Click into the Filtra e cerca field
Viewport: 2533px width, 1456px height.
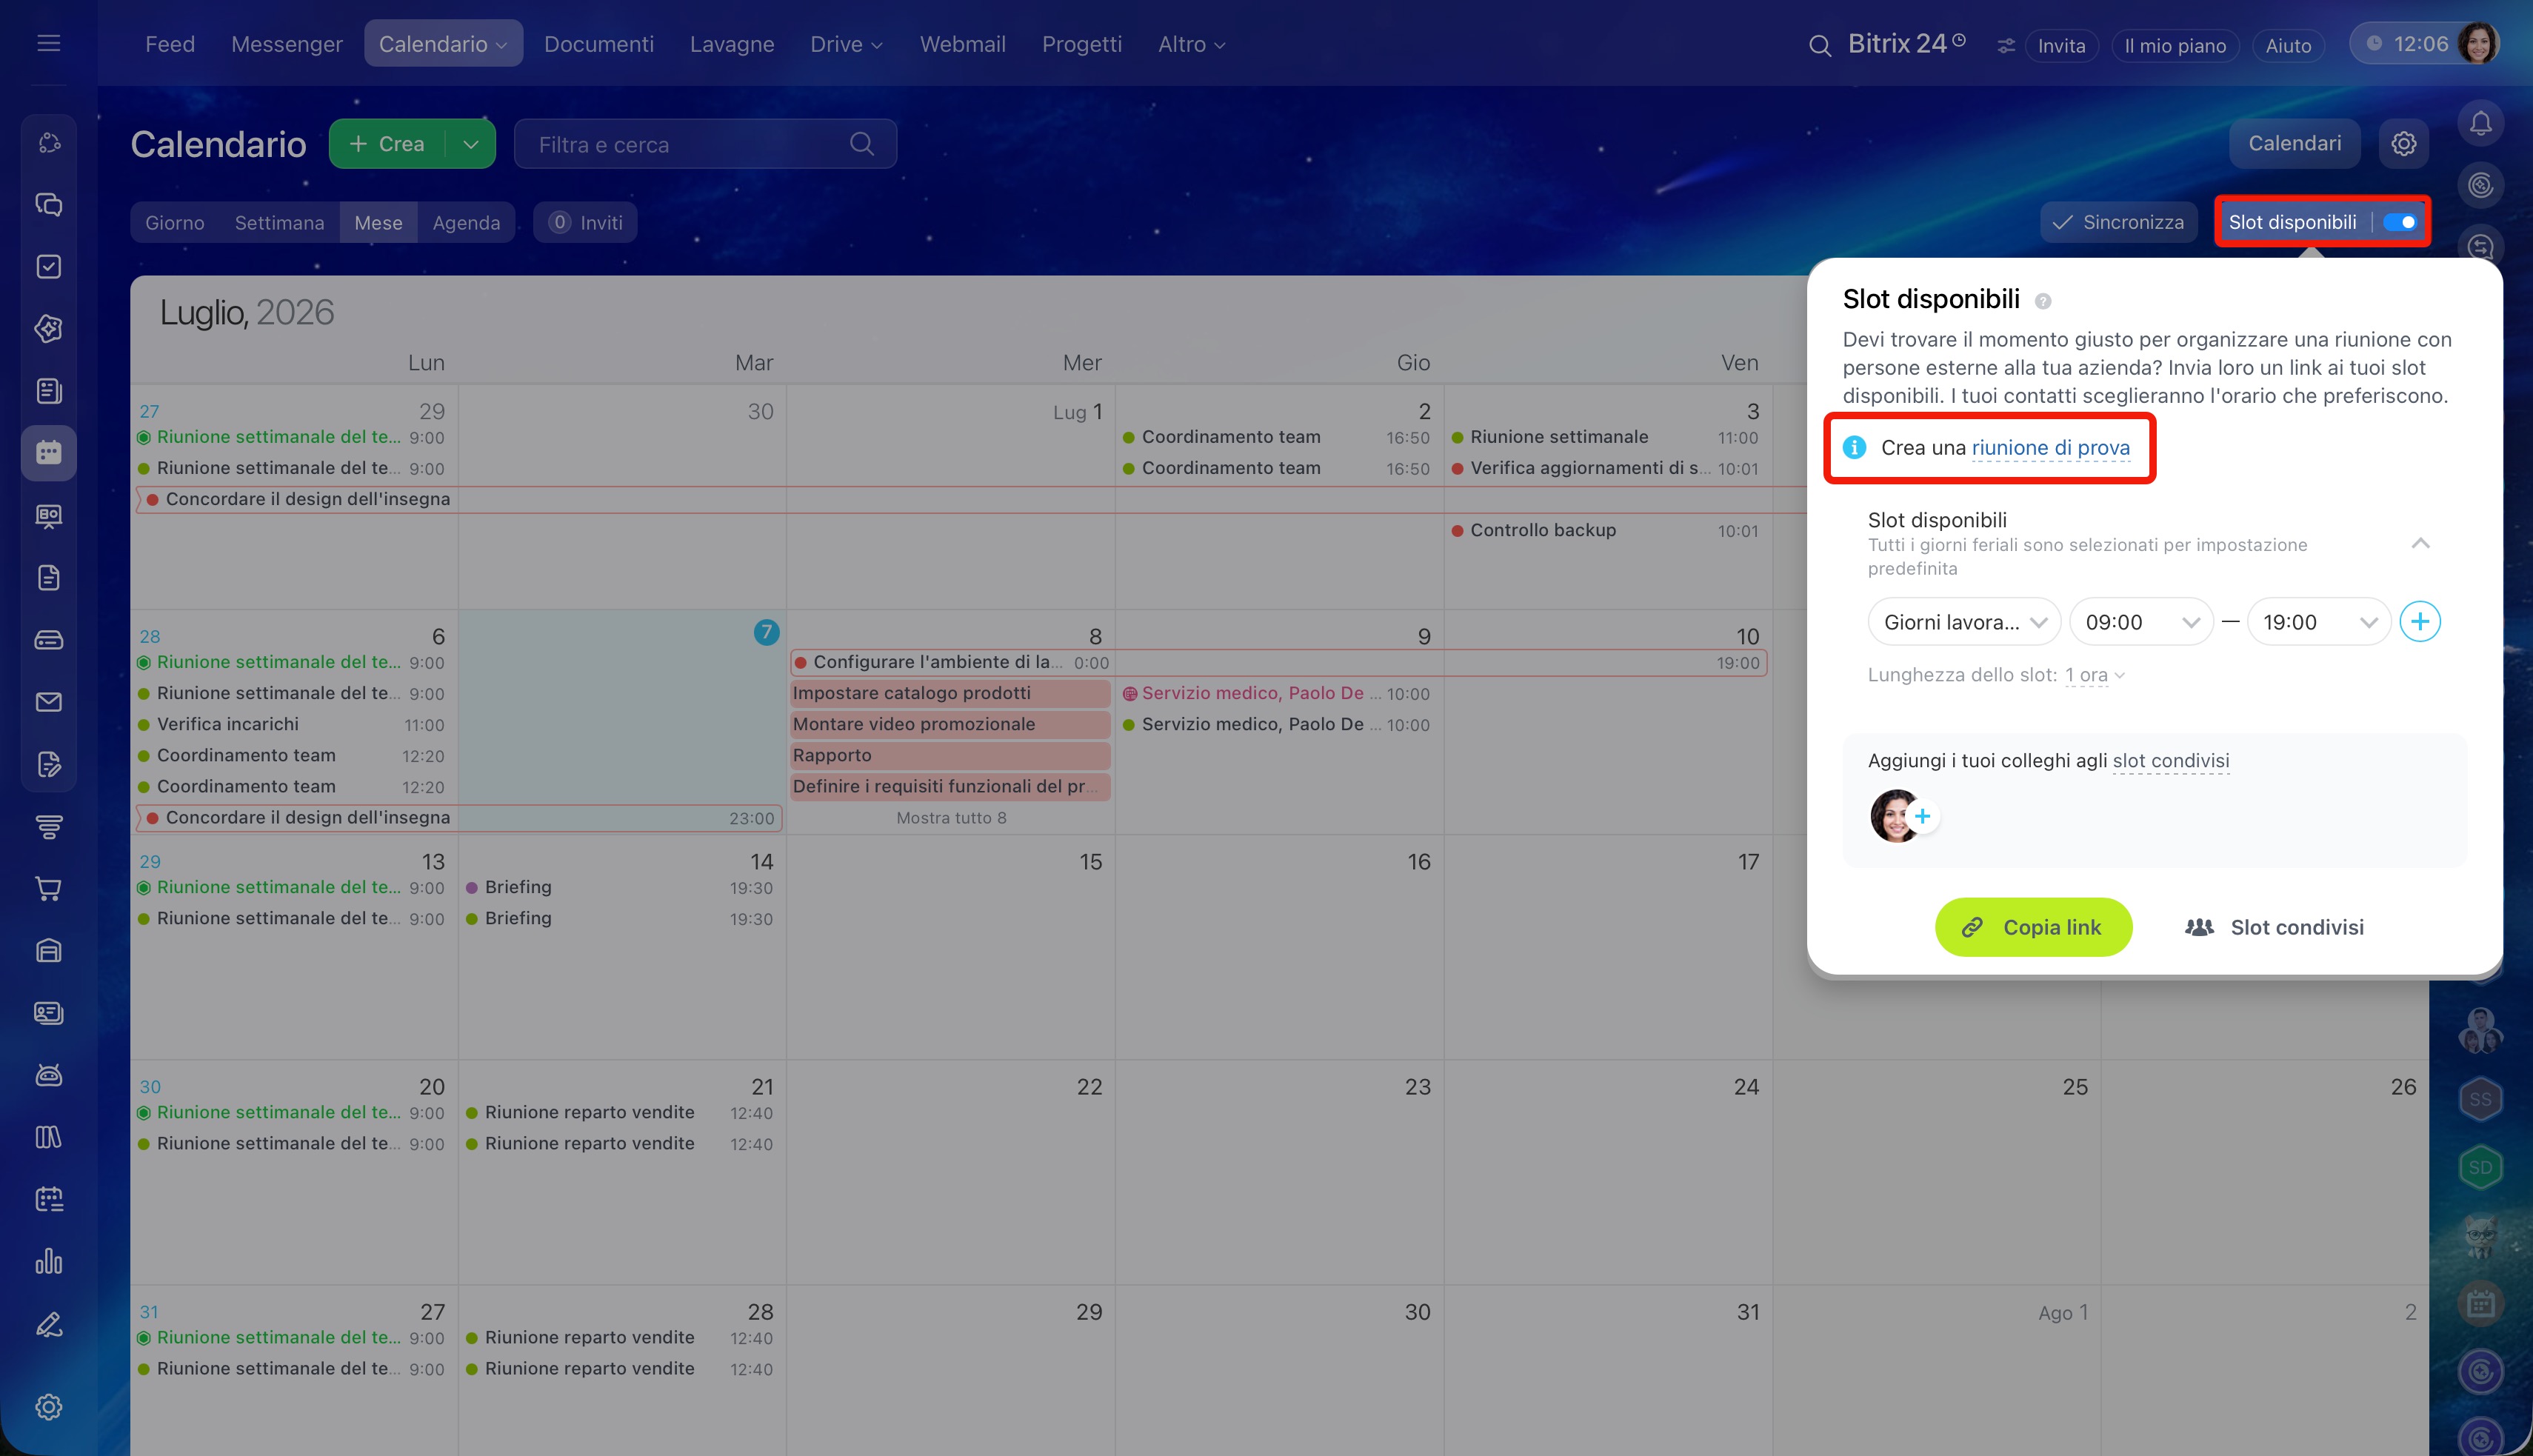click(x=705, y=144)
